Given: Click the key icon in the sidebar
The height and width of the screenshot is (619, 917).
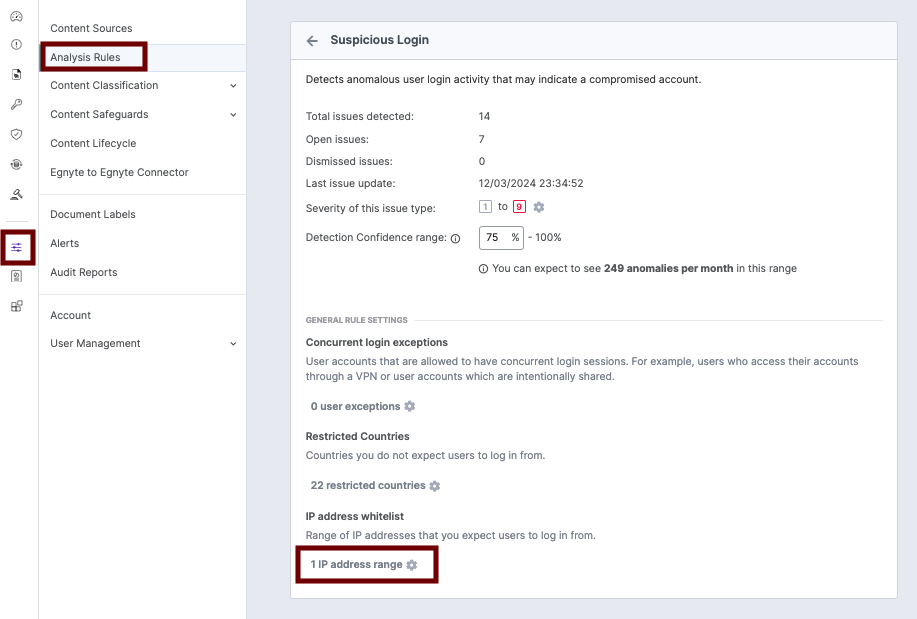Looking at the screenshot, I should pyautogui.click(x=15, y=103).
